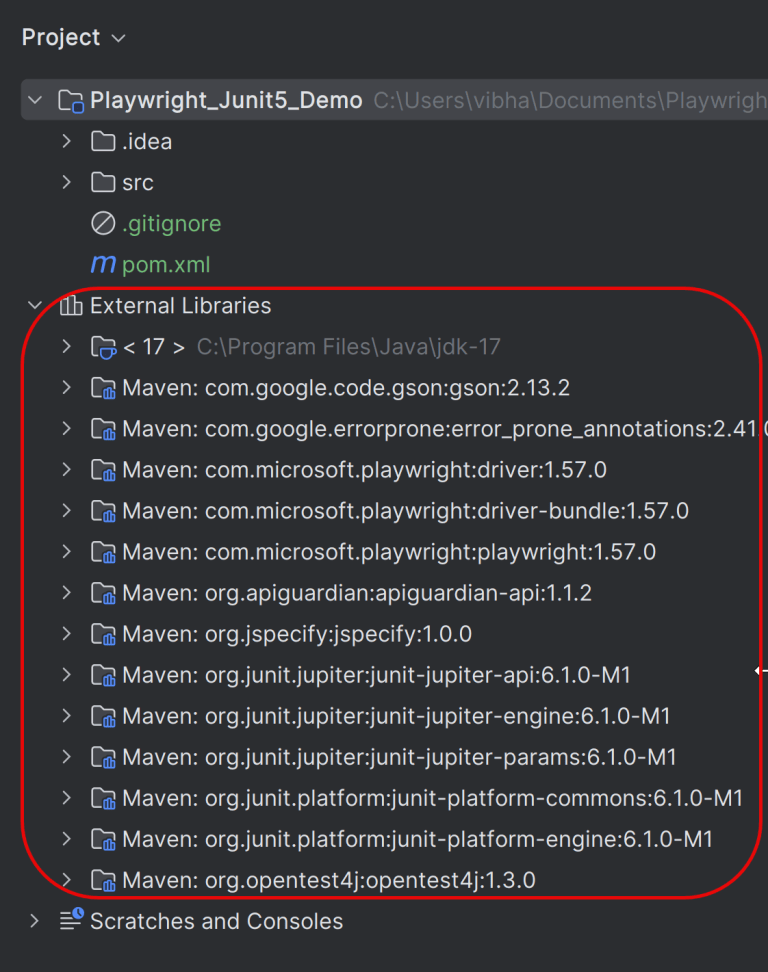The image size is (768, 972).
Task: Click apiguardian-api library folder icon
Action: click(x=104, y=593)
